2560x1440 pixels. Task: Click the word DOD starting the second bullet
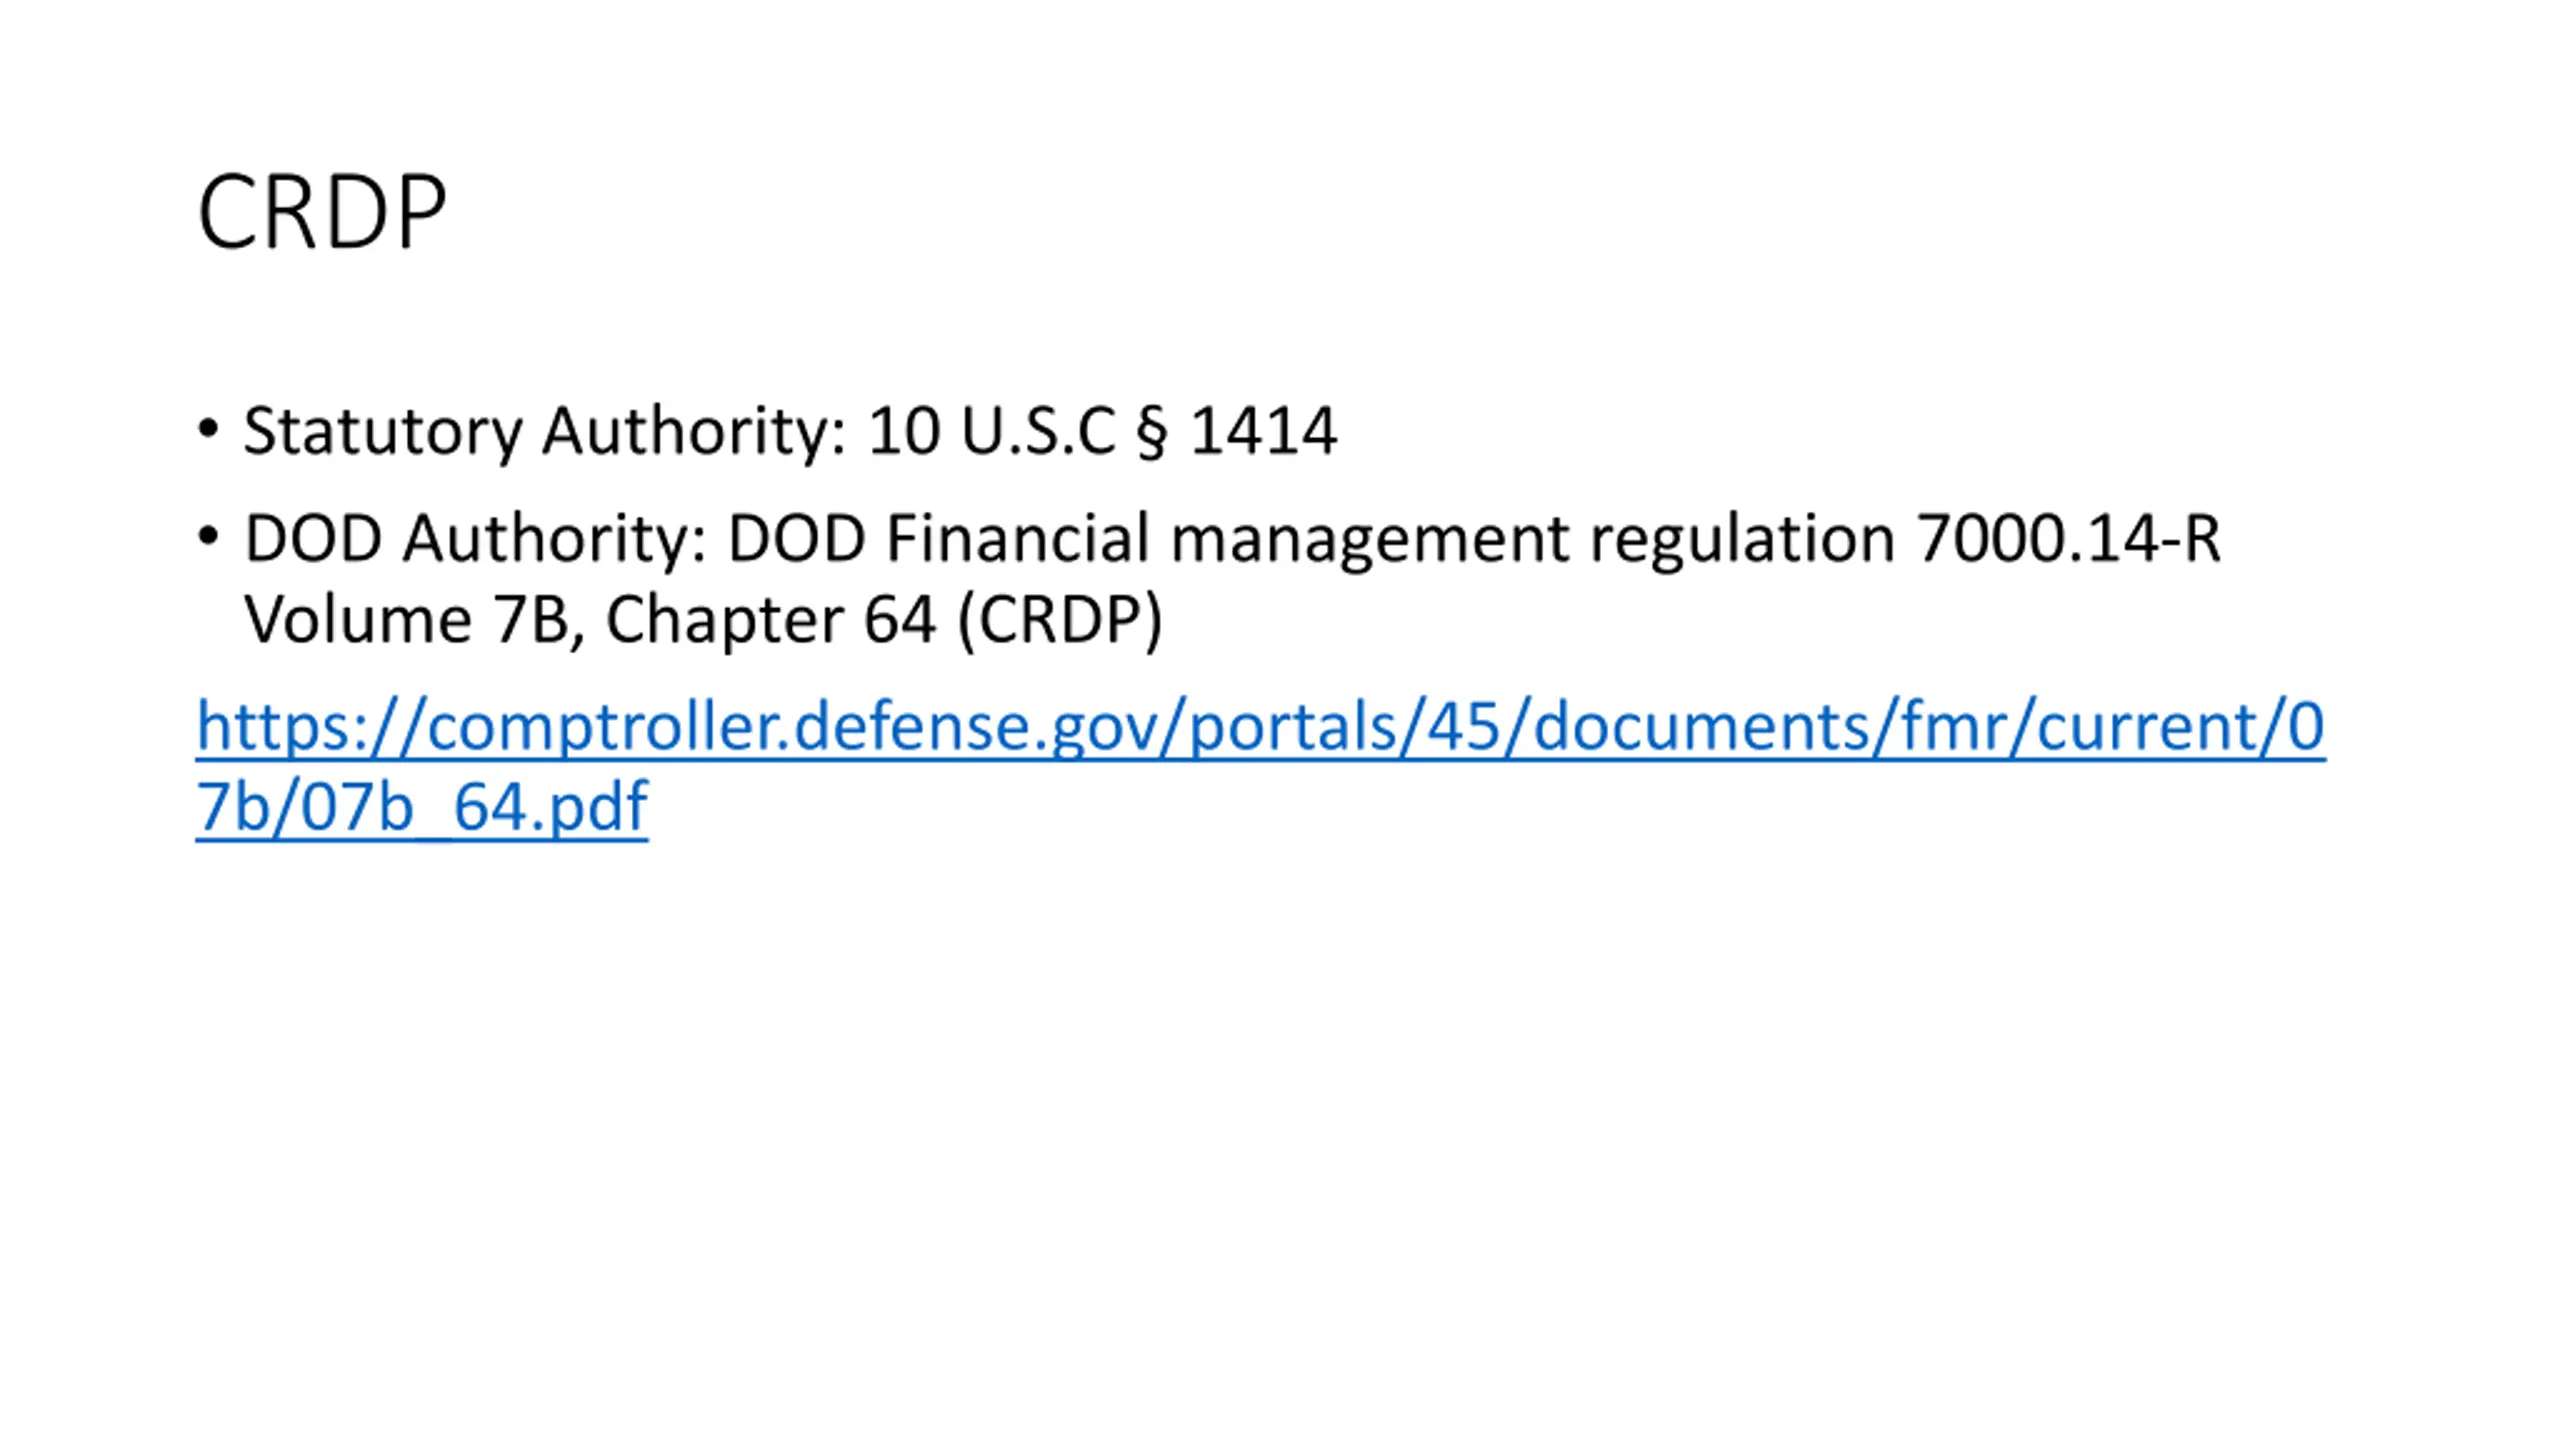pyautogui.click(x=313, y=539)
